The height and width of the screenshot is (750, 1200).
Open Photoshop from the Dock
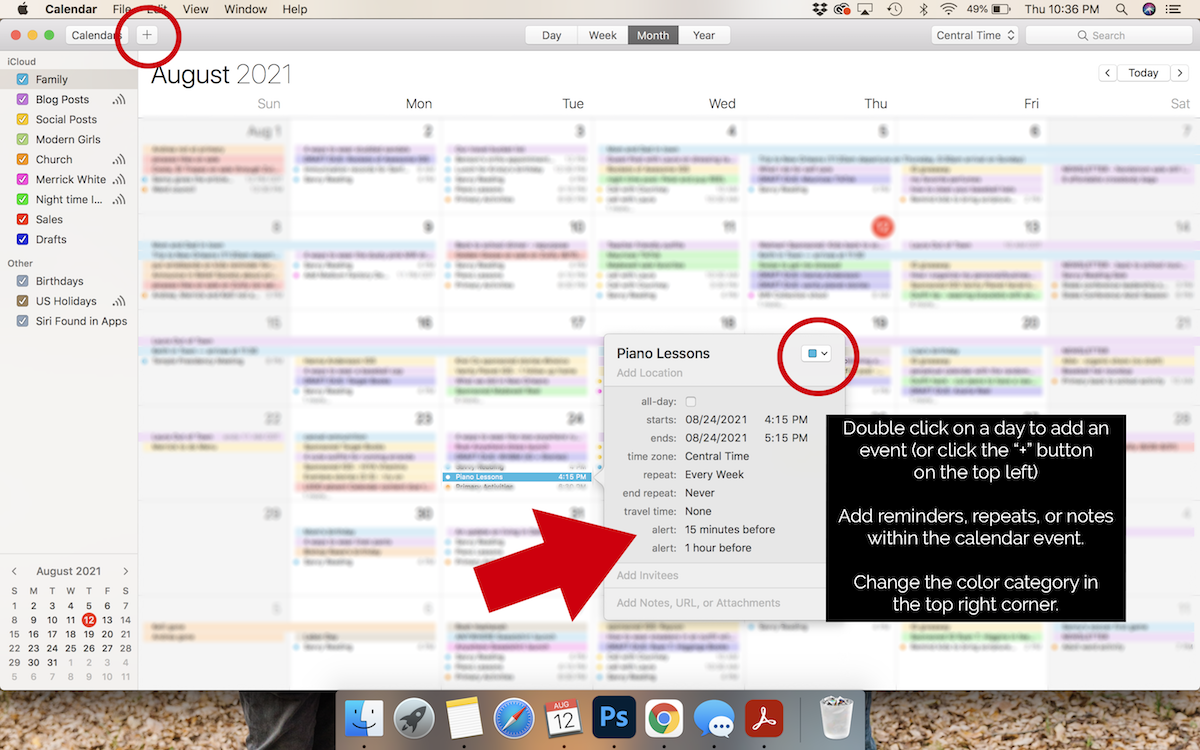[x=614, y=718]
